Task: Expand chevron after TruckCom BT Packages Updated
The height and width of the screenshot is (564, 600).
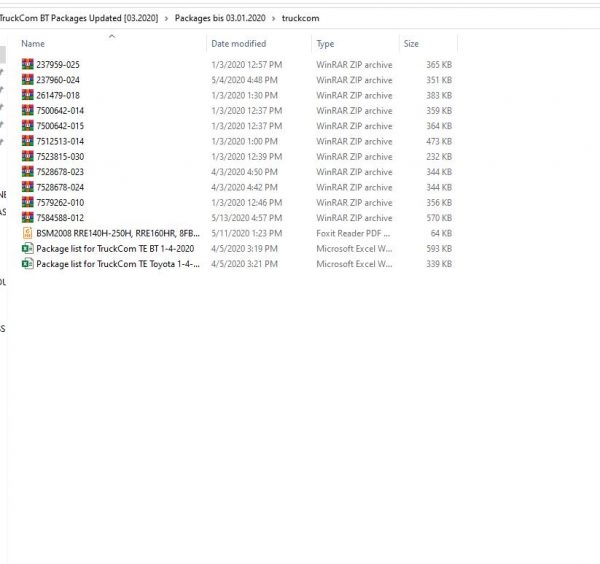Action: 166,18
